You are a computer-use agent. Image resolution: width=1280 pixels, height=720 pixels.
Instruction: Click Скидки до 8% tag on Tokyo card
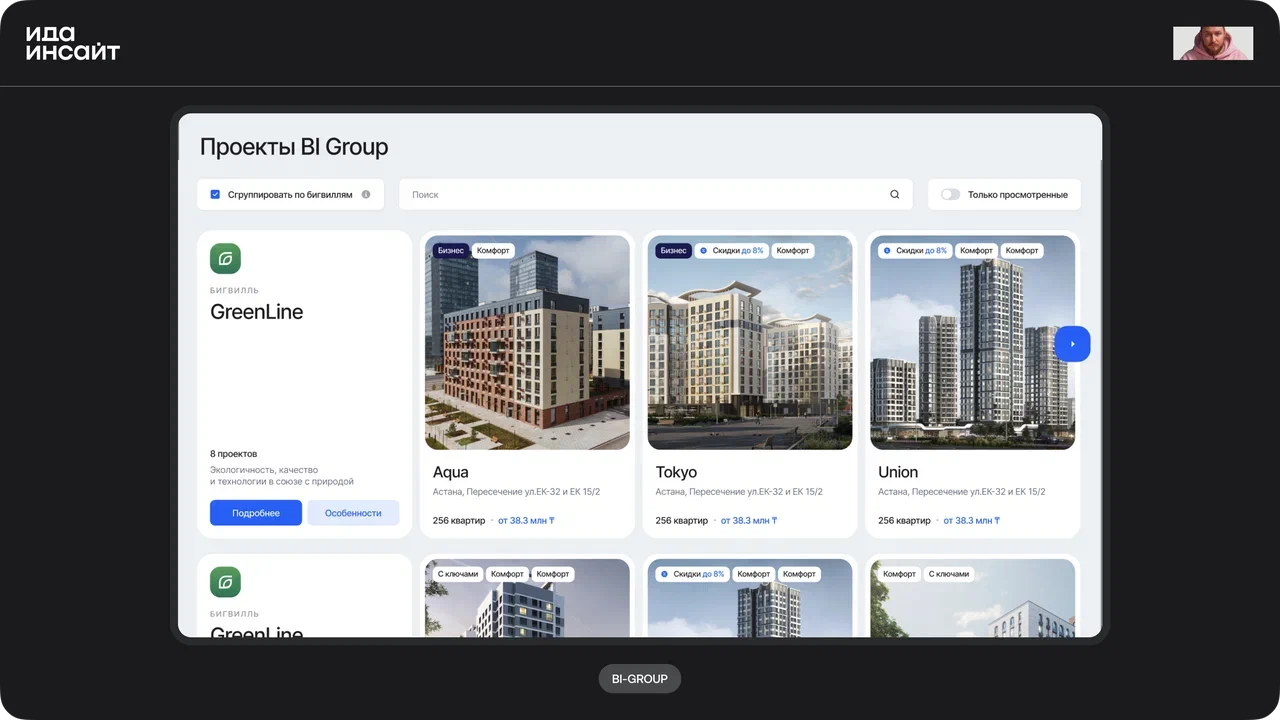point(731,251)
